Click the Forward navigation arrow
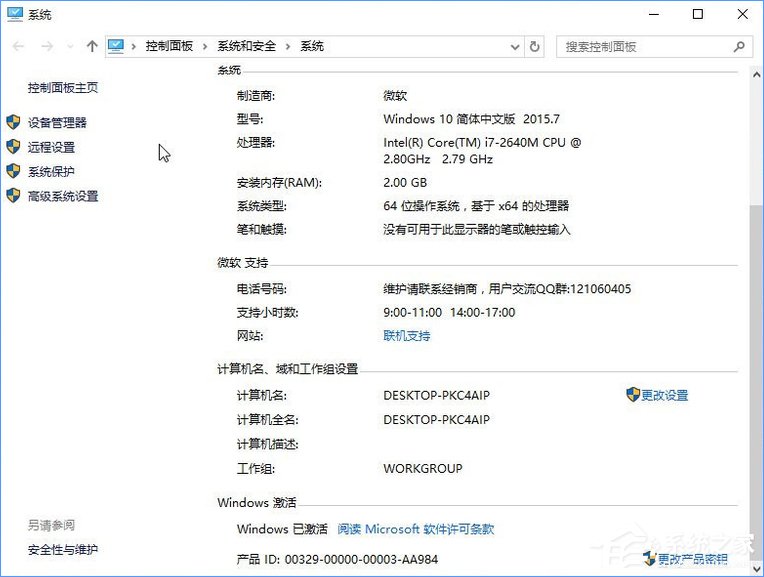 47,46
